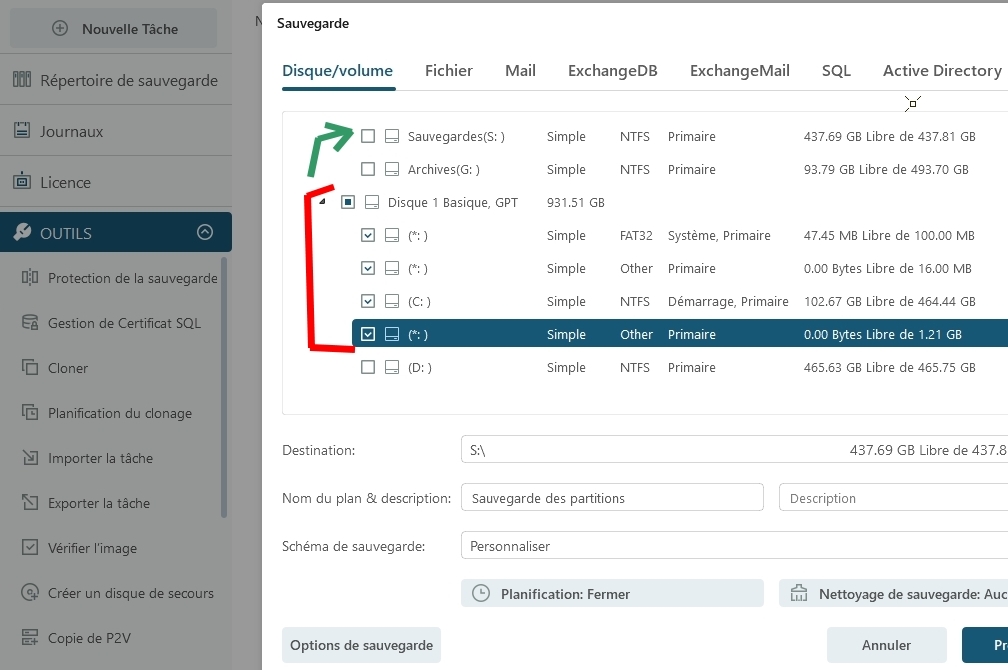Open the ExchangeDB tab
The width and height of the screenshot is (1008, 670).
(x=613, y=70)
